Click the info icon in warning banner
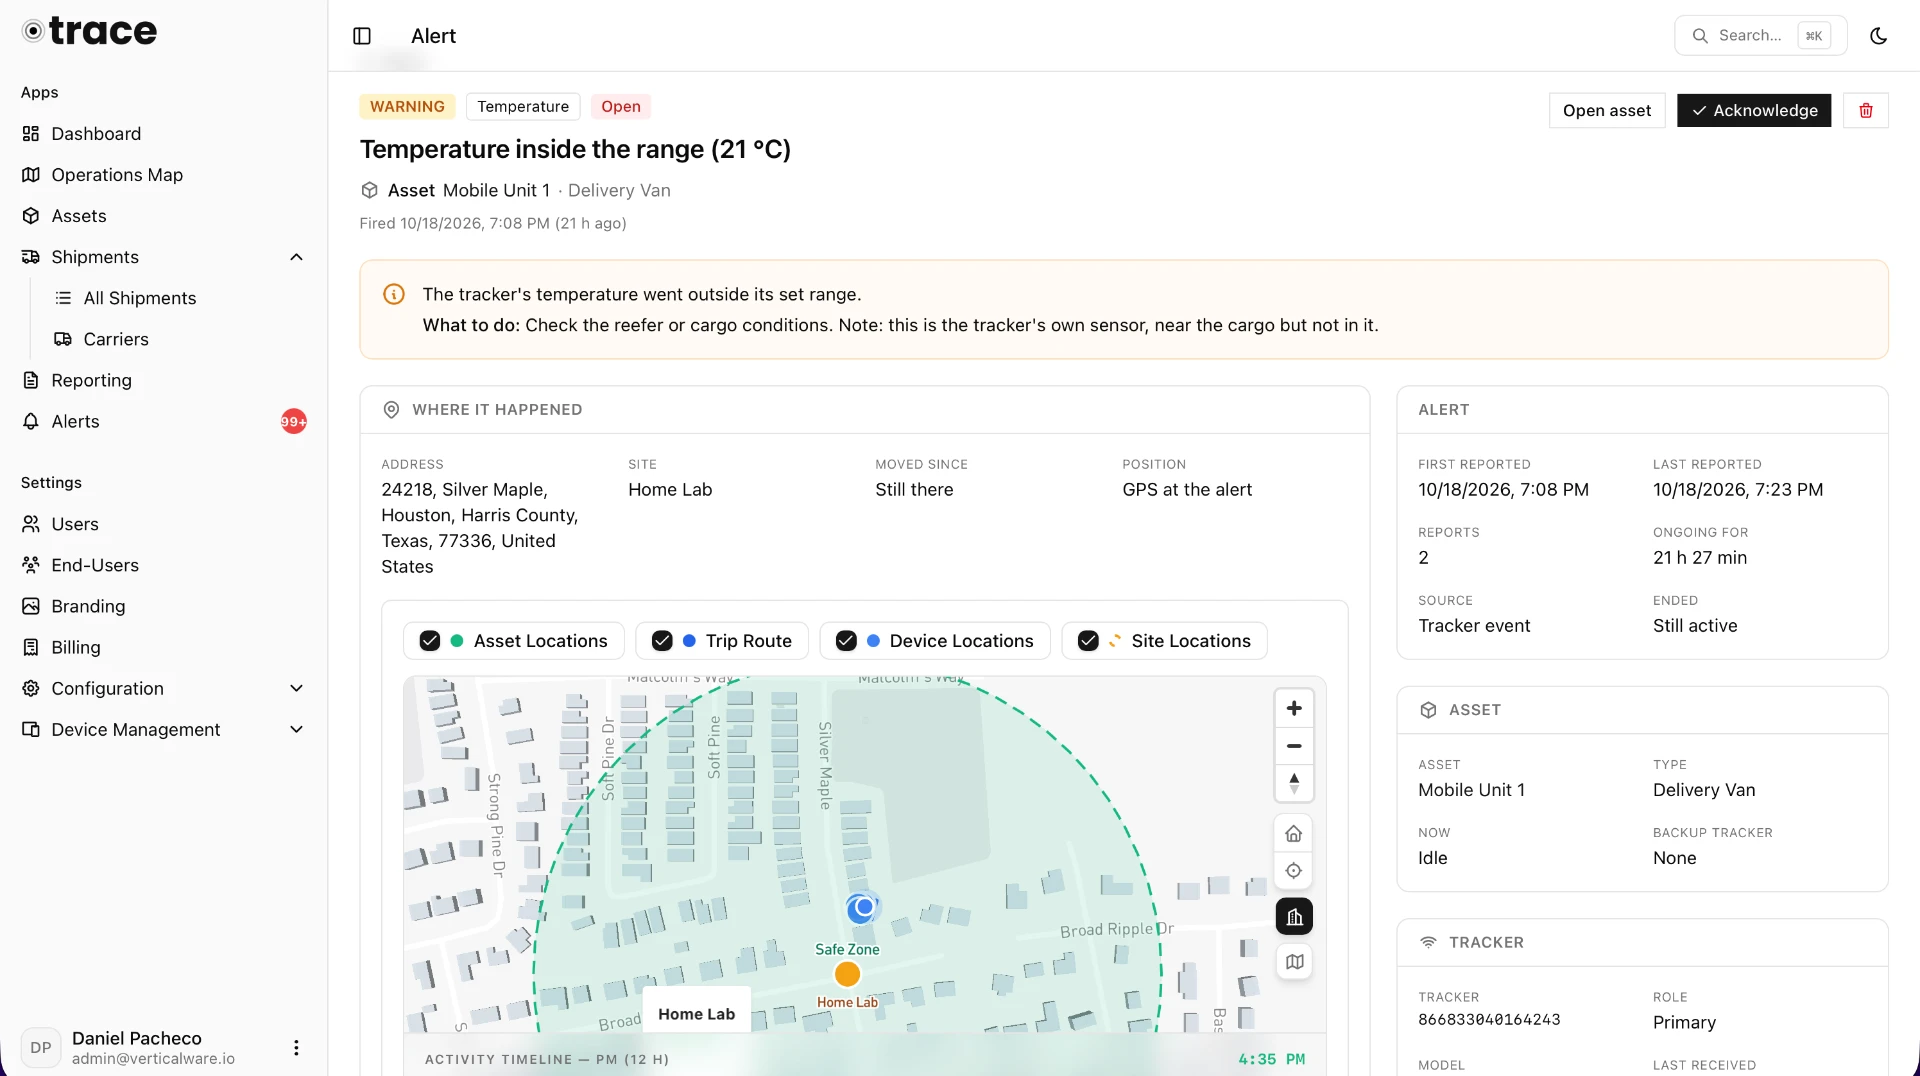The height and width of the screenshot is (1076, 1920). (x=394, y=294)
